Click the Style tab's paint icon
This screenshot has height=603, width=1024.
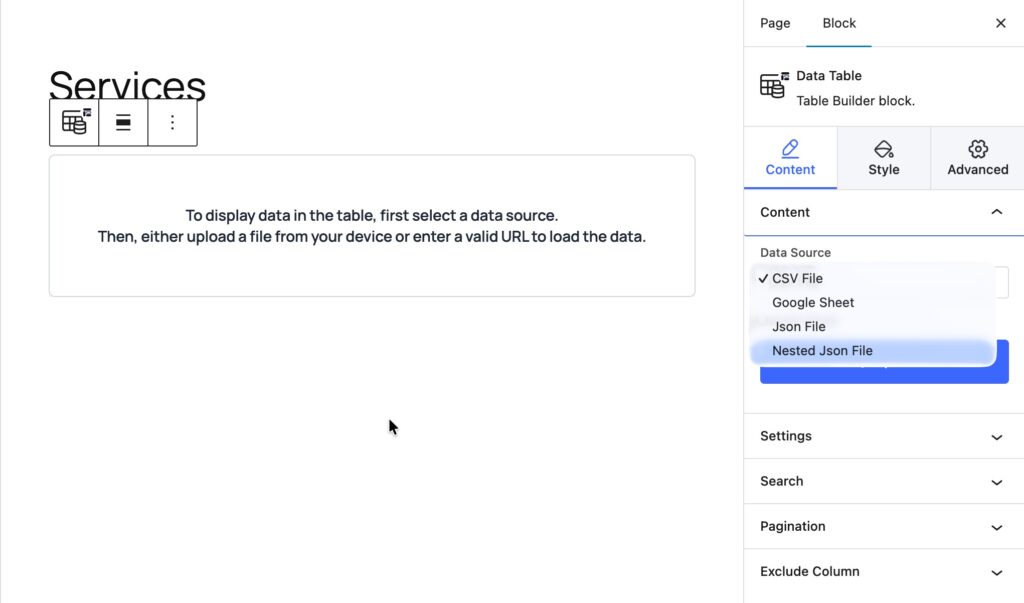point(884,146)
